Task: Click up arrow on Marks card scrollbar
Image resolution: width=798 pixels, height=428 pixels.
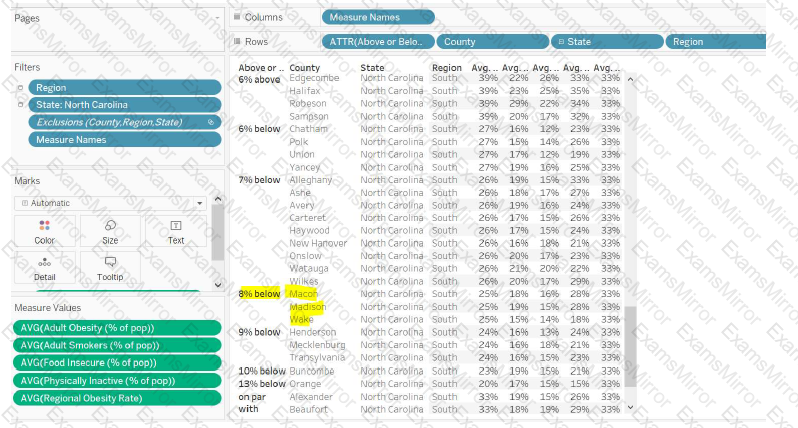Action: [218, 199]
